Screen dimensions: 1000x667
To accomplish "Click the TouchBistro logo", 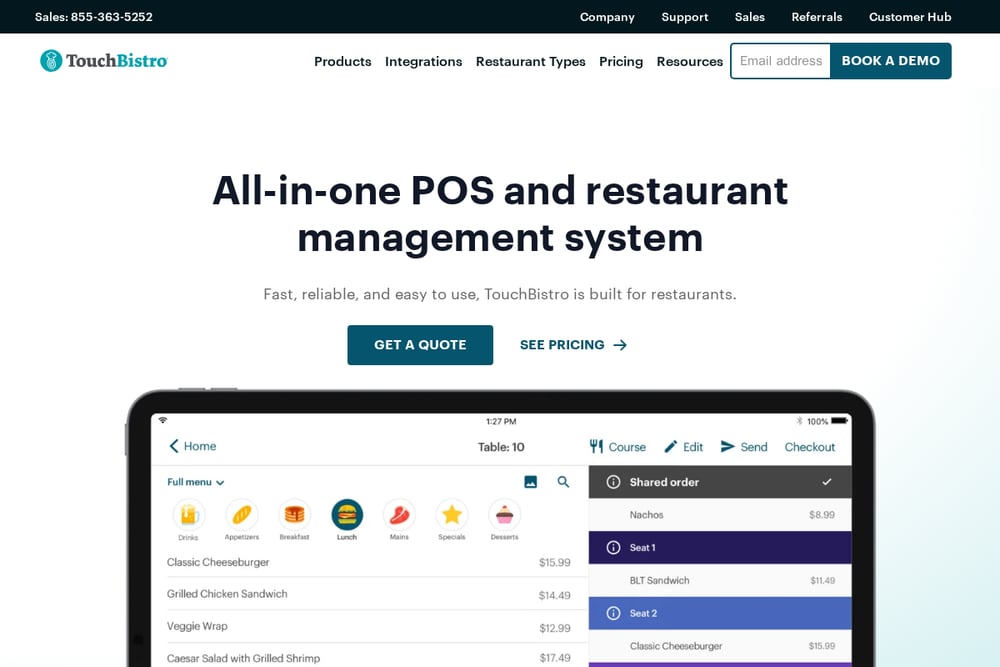I will pyautogui.click(x=103, y=61).
